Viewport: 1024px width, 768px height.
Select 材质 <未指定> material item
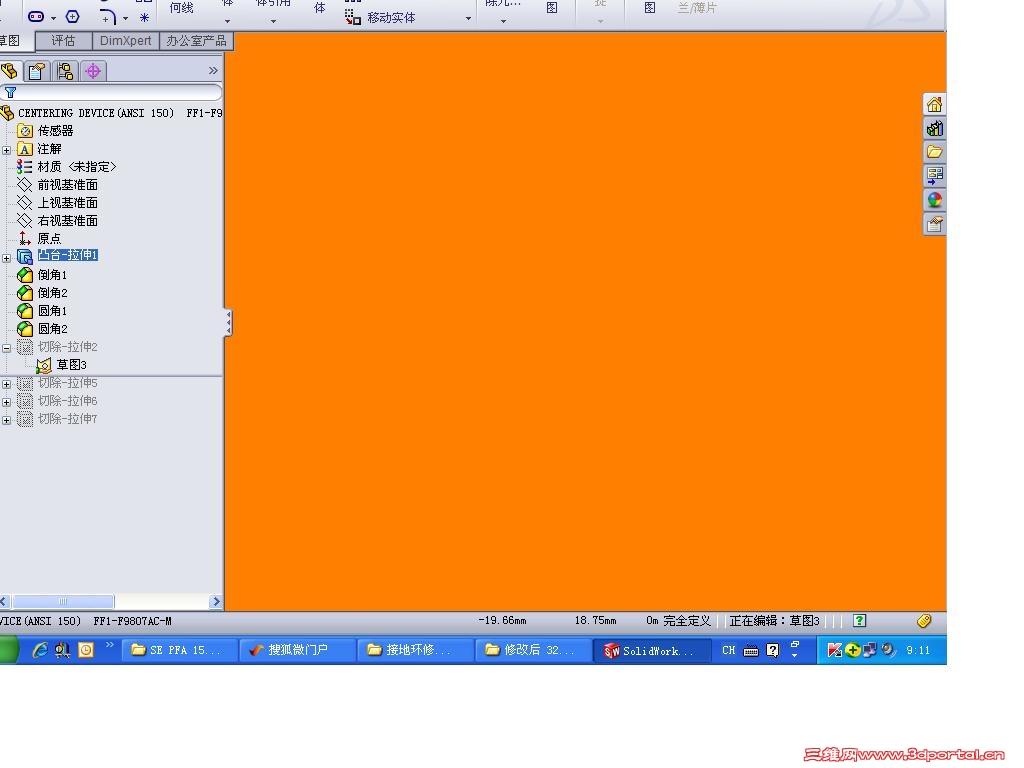point(67,167)
